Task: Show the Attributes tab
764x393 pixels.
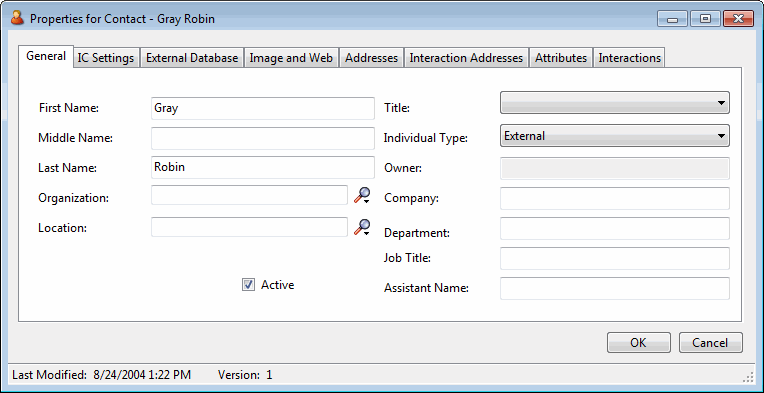Action: click(561, 58)
